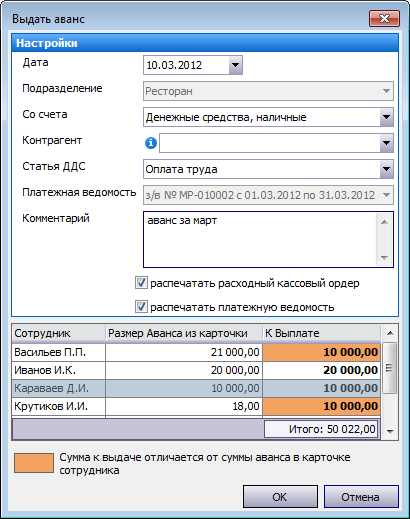This screenshot has height=519, width=410.
Task: Click the К Выплате column header
Action: (x=322, y=333)
